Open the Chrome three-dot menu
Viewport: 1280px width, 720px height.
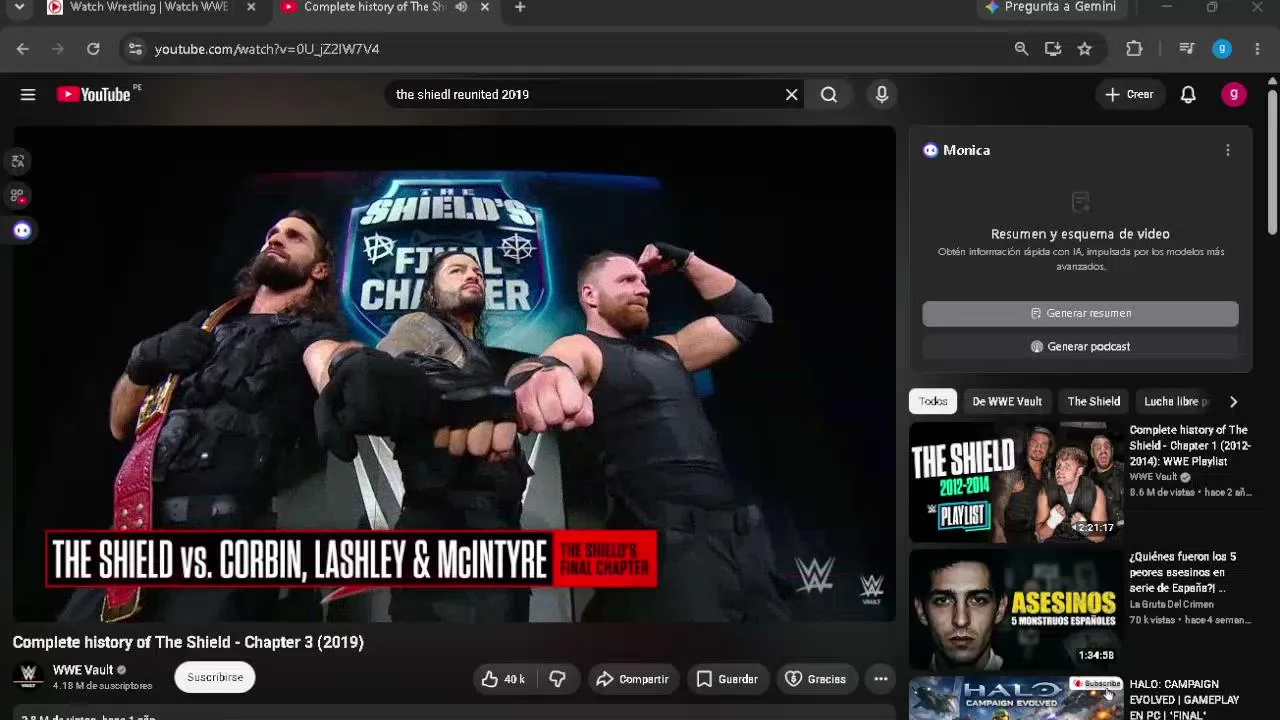click(1257, 49)
